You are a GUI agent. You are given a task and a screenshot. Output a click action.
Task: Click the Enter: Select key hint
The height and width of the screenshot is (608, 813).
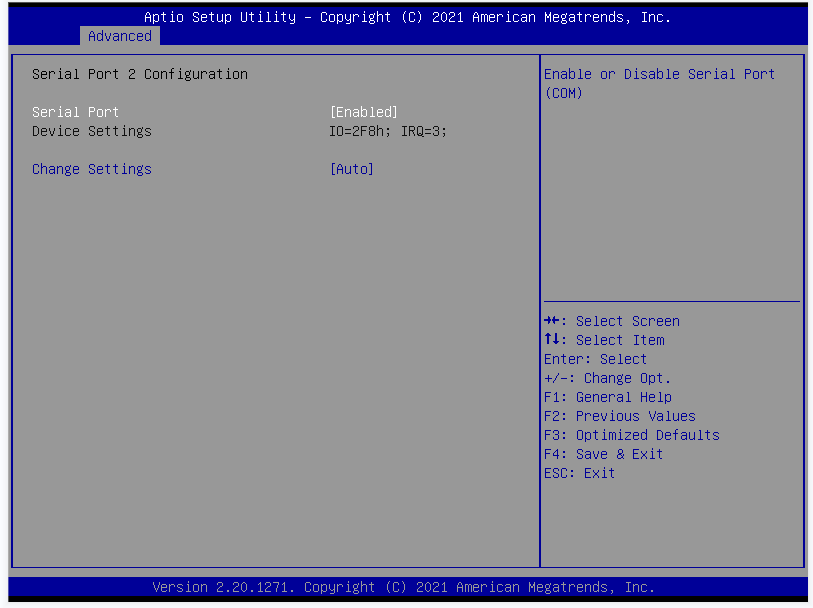pos(595,359)
